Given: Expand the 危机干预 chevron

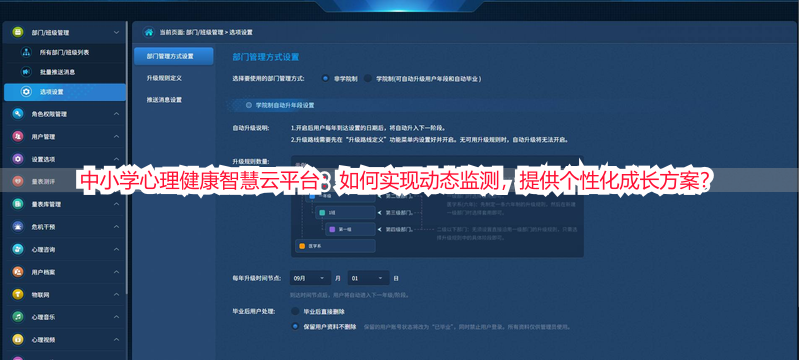Looking at the screenshot, I should point(116,226).
